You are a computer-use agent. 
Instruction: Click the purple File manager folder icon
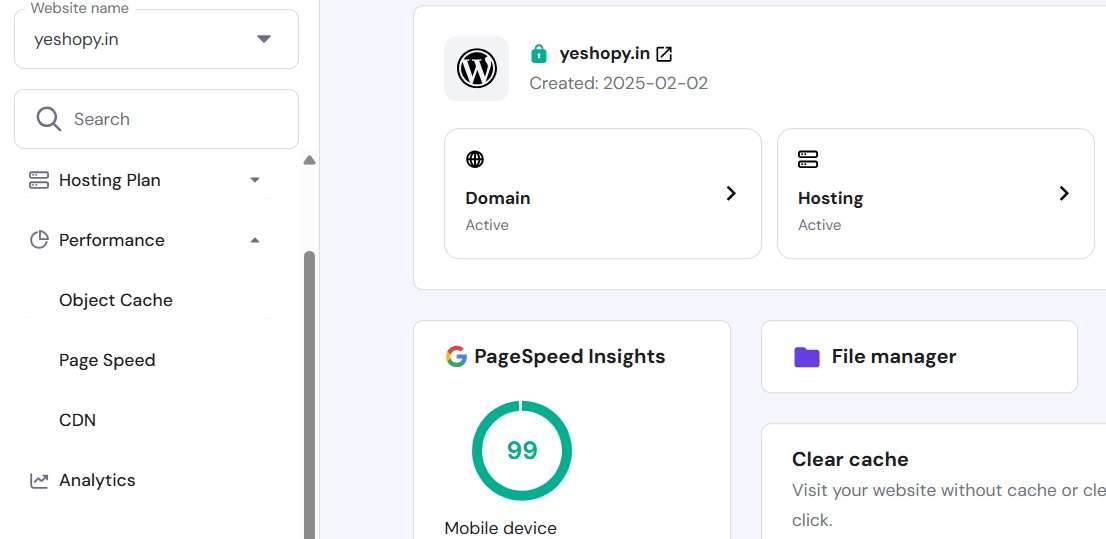click(807, 357)
